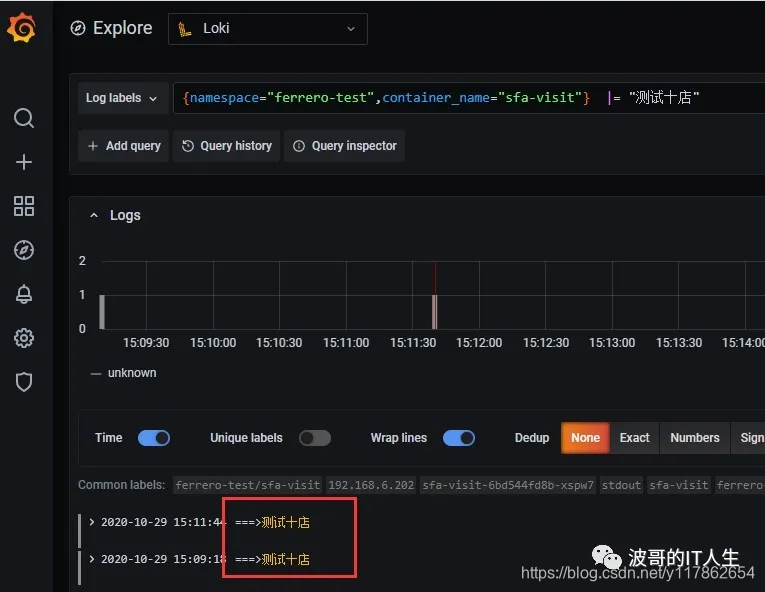This screenshot has height=592, width=765.
Task: Open the Loki data source picker
Action: point(267,29)
